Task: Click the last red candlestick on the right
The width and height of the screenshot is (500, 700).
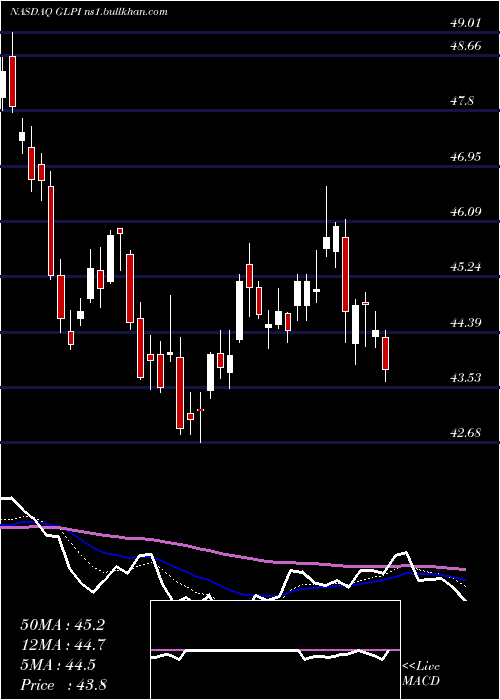Action: (385, 354)
